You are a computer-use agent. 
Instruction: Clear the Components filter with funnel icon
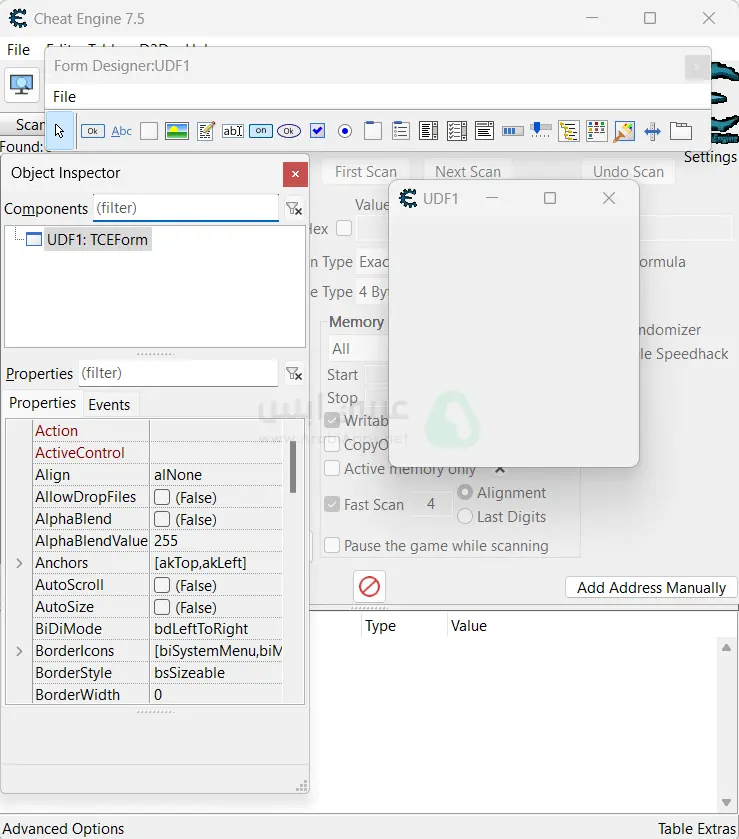294,208
